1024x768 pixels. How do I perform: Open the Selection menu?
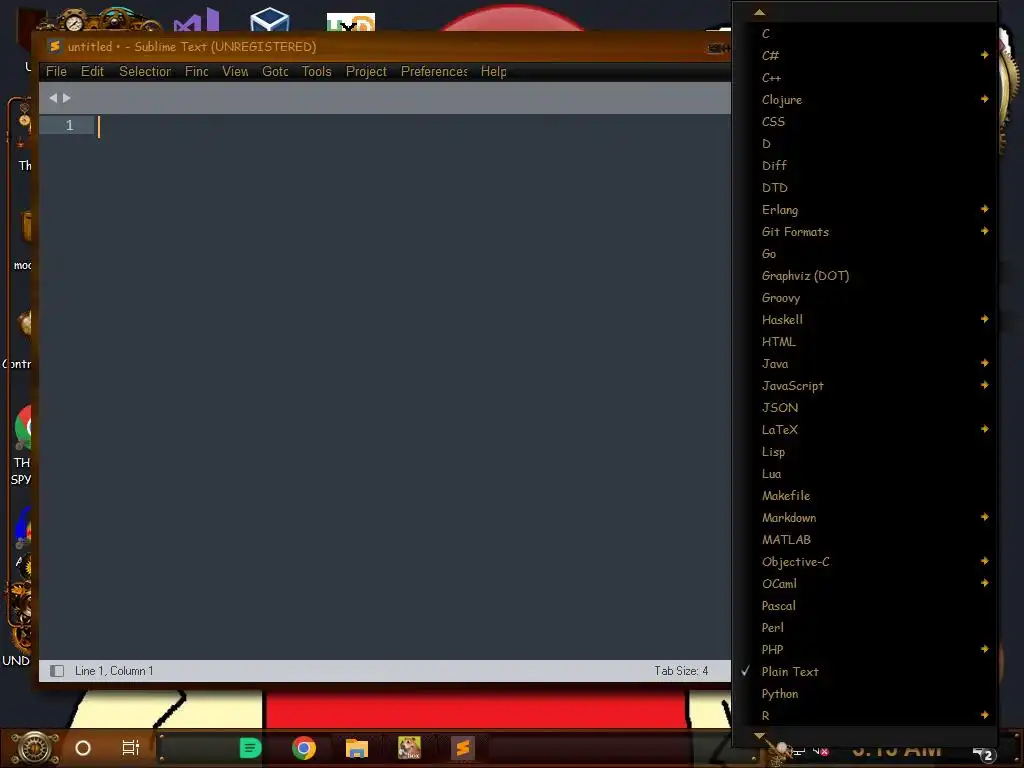(x=145, y=71)
